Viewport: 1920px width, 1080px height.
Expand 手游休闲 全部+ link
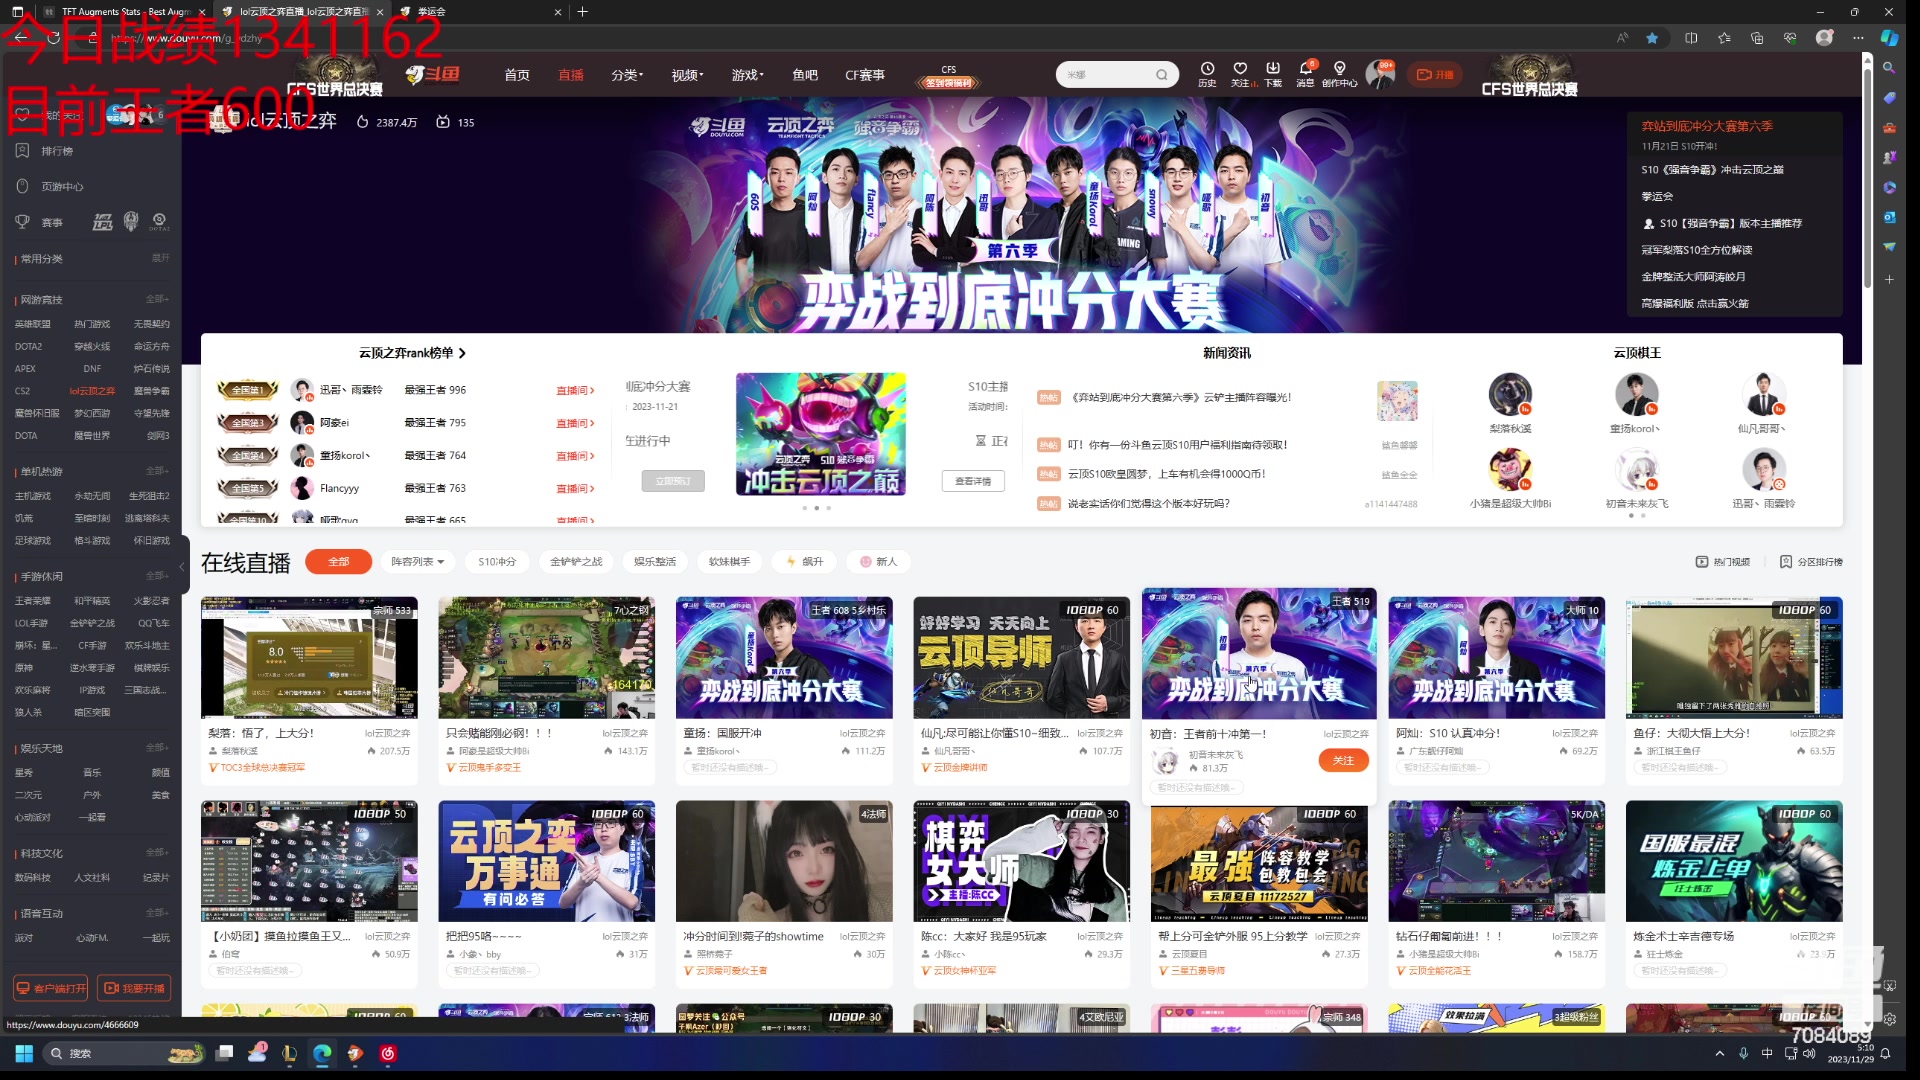pyautogui.click(x=158, y=576)
